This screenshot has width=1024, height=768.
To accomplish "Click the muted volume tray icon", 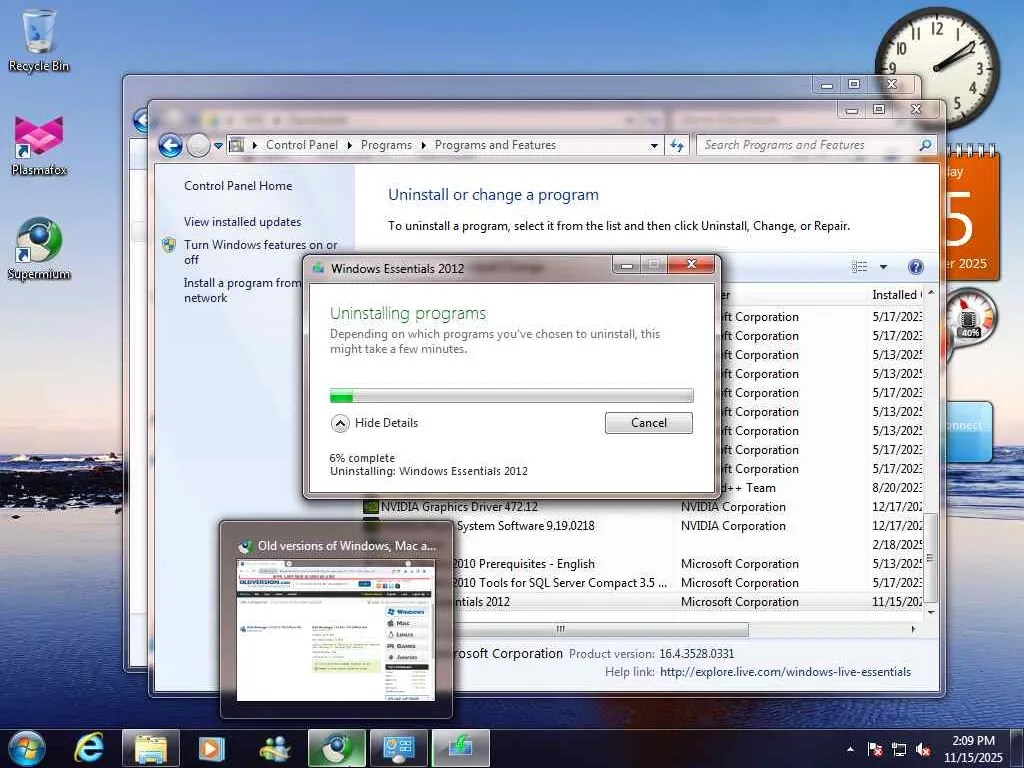I will [923, 749].
